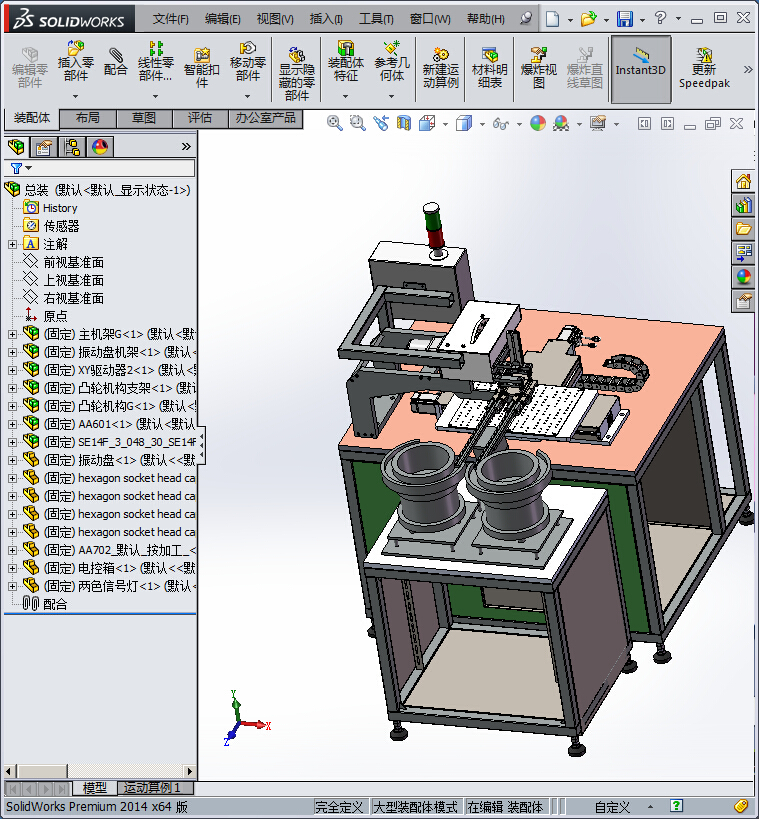Click the Section View icon
The height and width of the screenshot is (819, 759).
coord(404,123)
